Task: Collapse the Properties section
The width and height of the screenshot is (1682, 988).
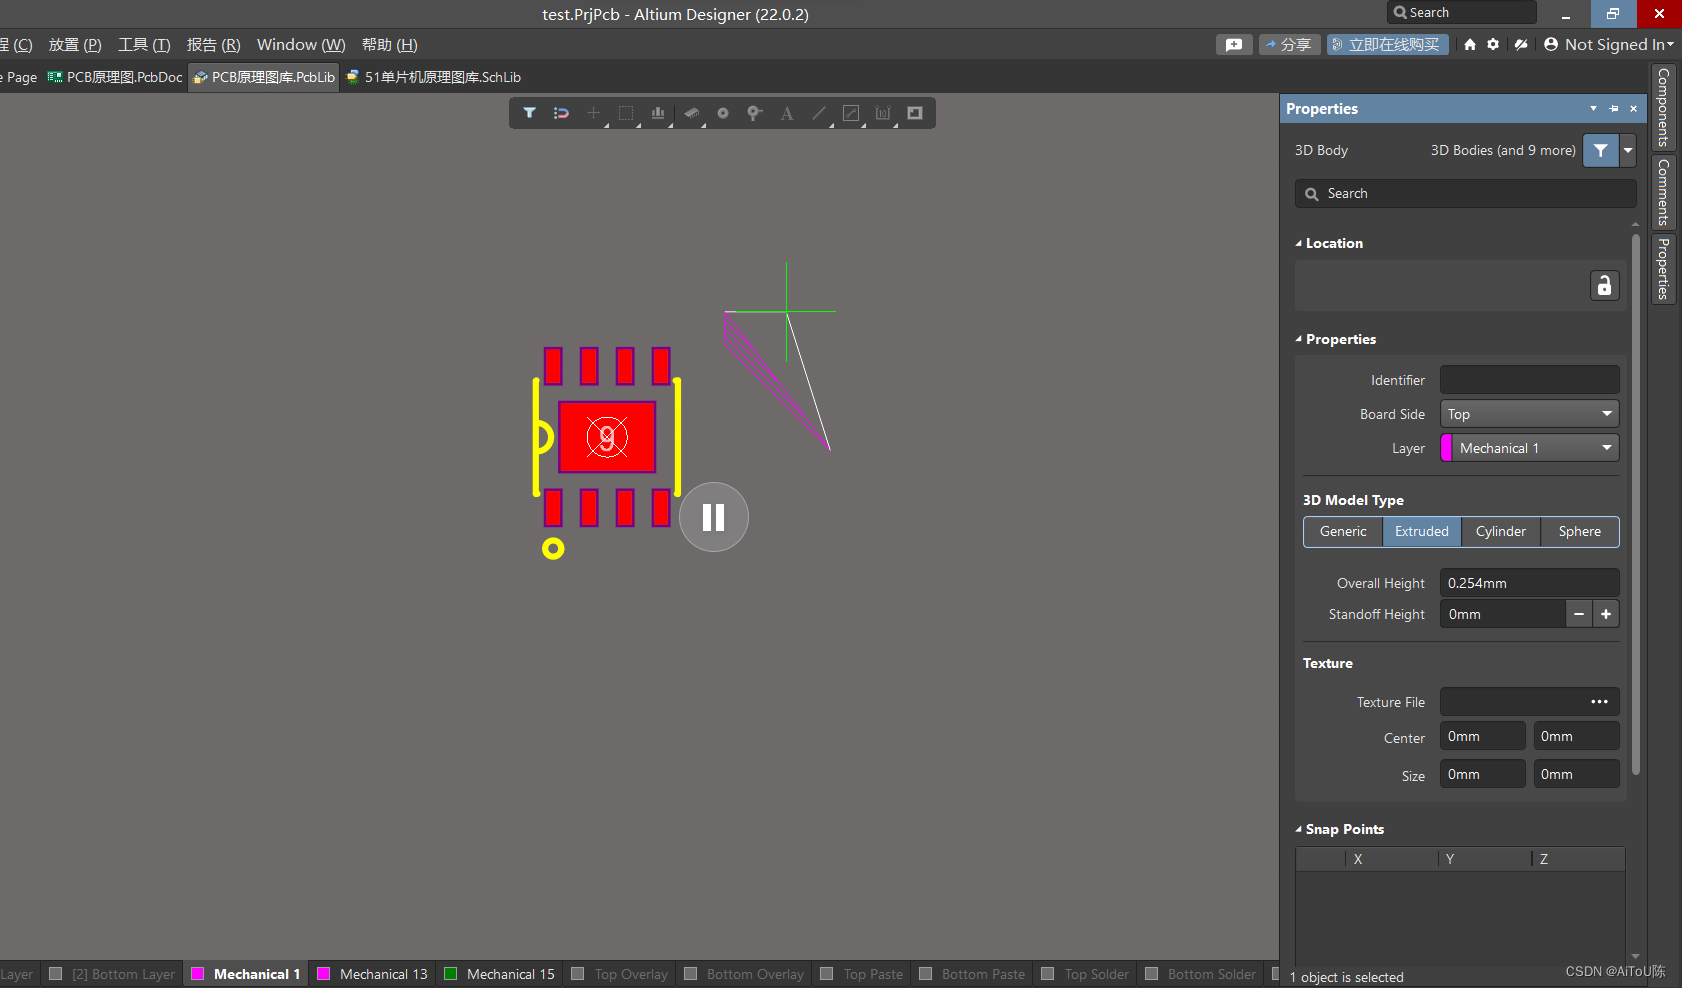Action: pos(1299,339)
